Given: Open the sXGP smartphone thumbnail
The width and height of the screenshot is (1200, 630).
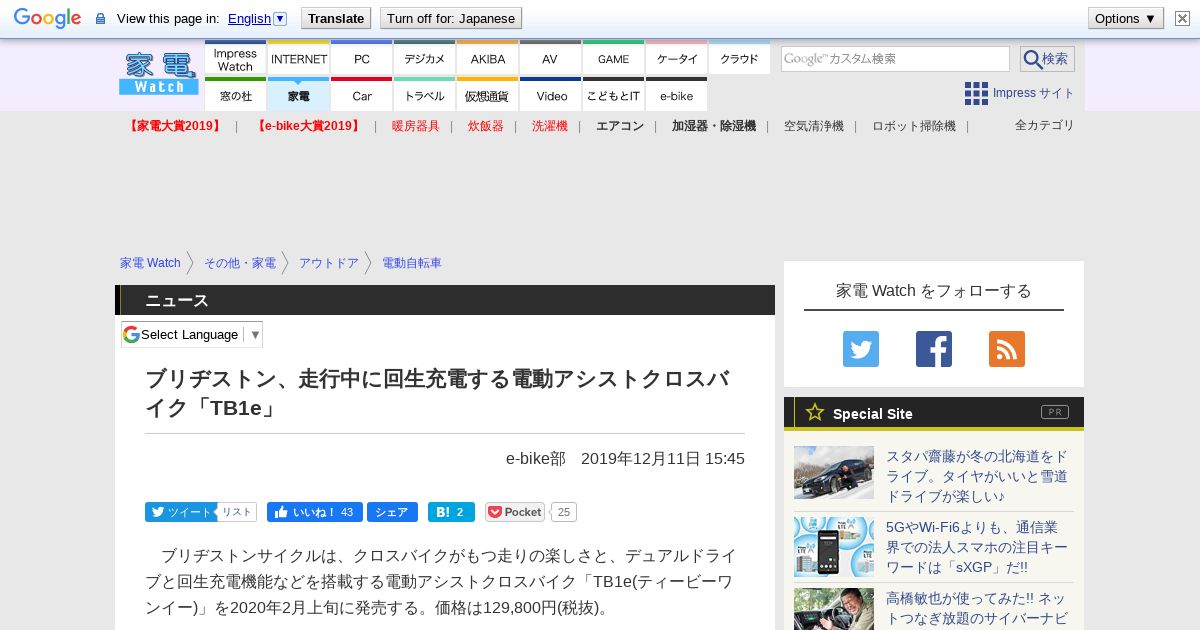Looking at the screenshot, I should point(834,547).
